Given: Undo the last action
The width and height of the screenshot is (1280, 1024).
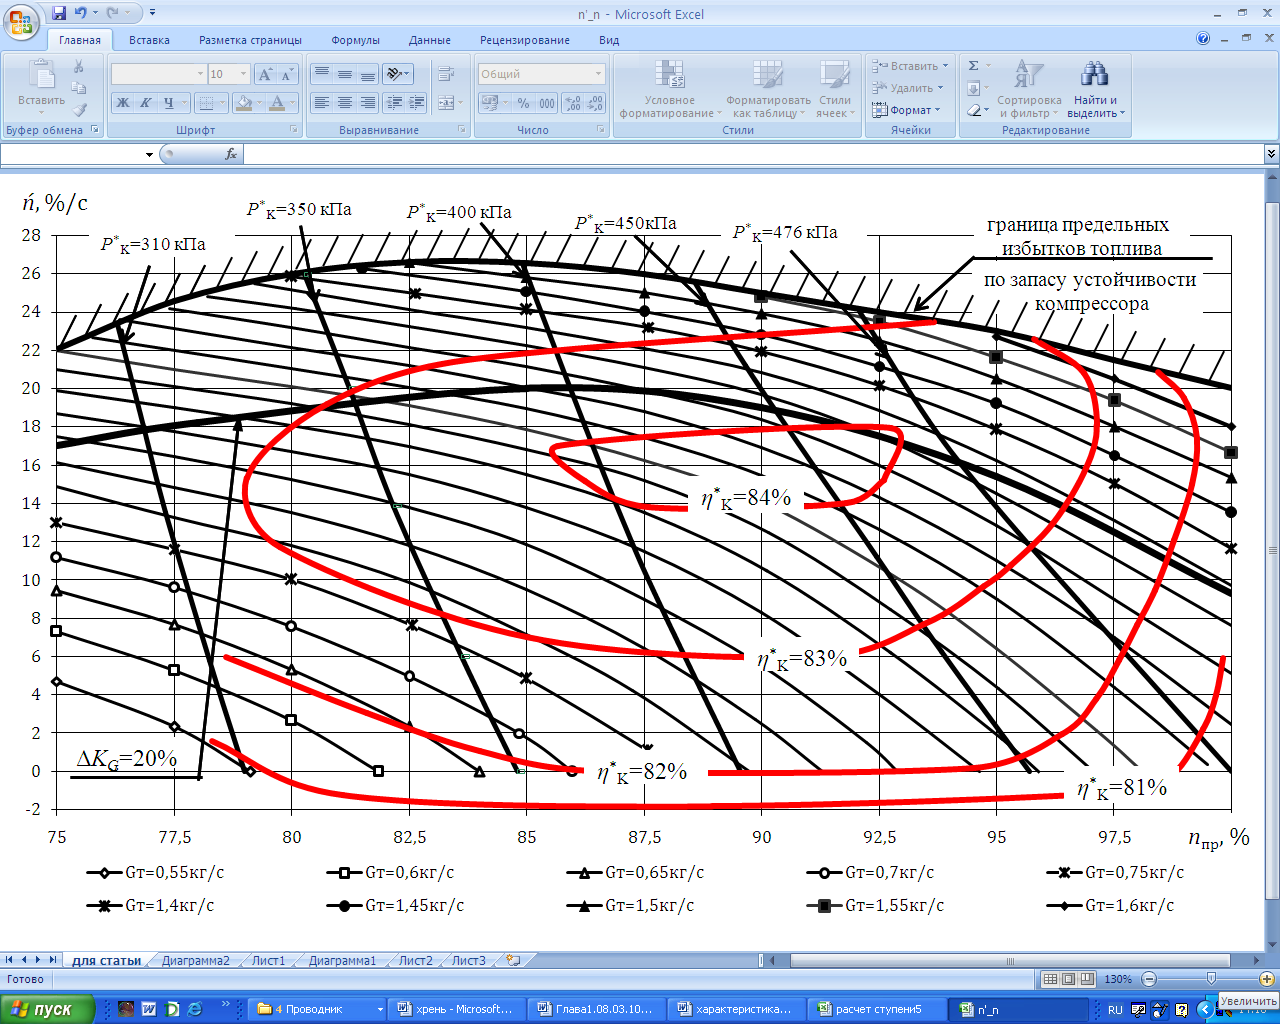Looking at the screenshot, I should pos(81,13).
